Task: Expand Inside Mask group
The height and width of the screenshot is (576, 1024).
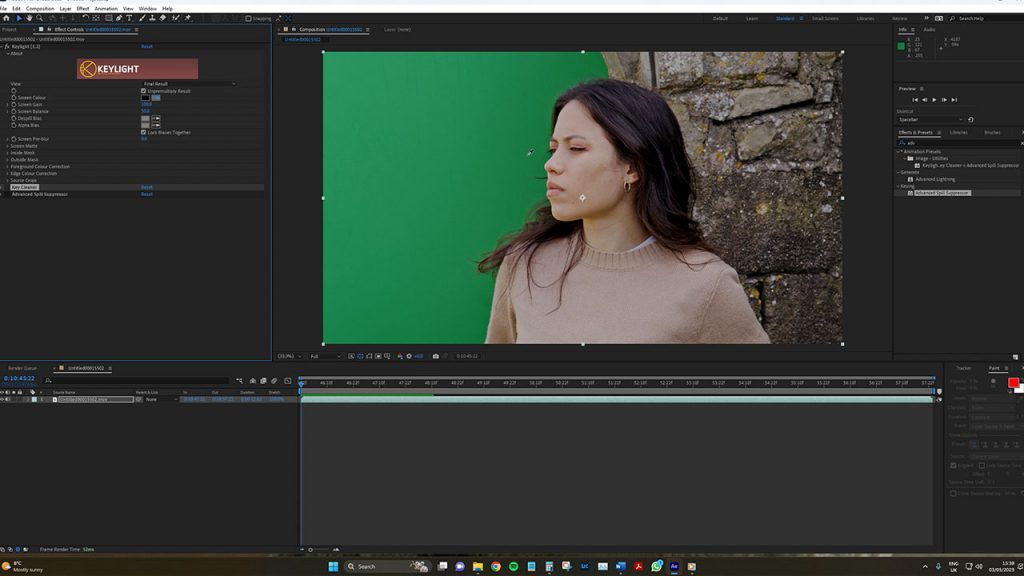Action: tap(8, 152)
